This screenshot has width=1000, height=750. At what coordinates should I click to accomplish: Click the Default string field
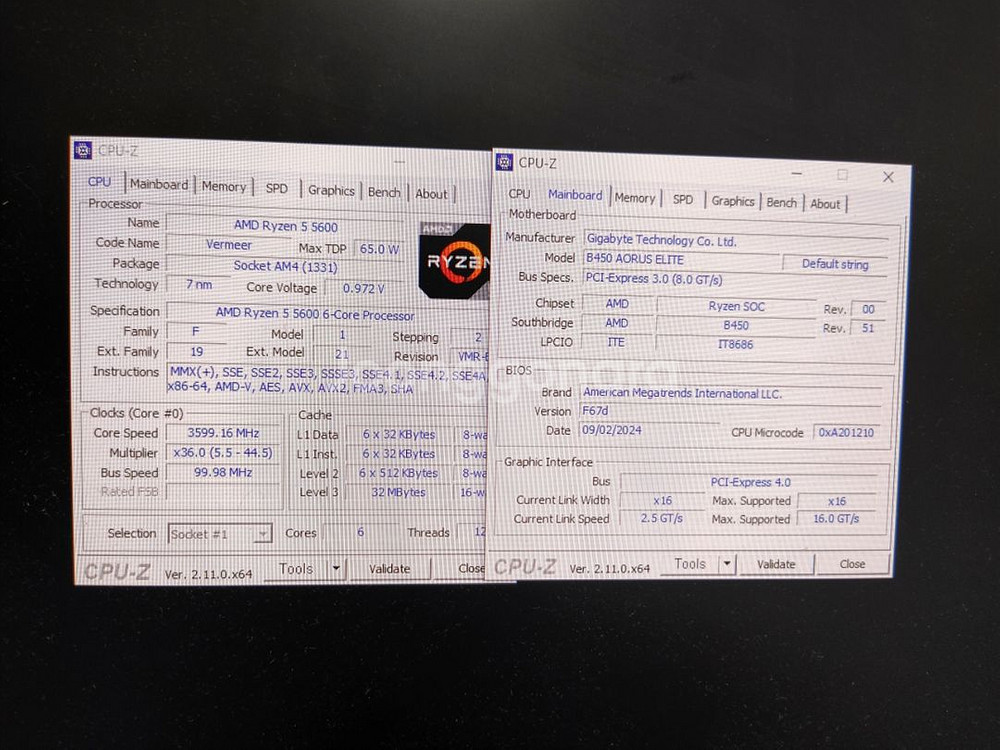coord(835,264)
